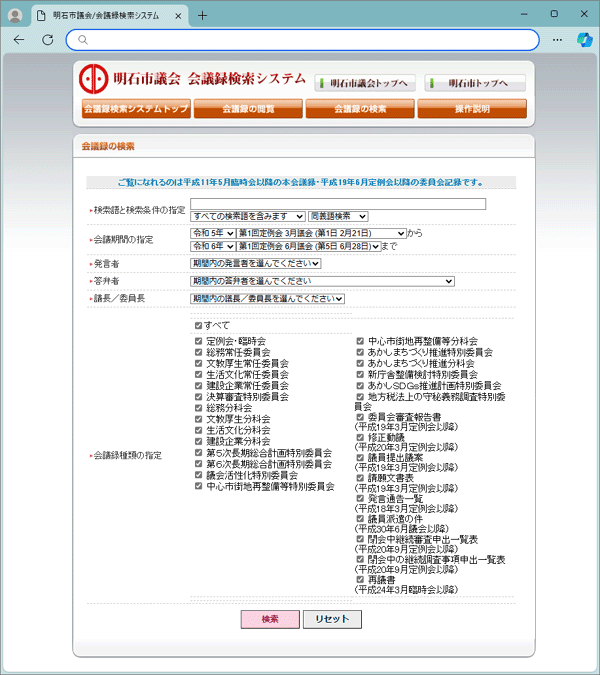This screenshot has width=600, height=675.
Task: Focus the browser address bar
Action: 303,40
